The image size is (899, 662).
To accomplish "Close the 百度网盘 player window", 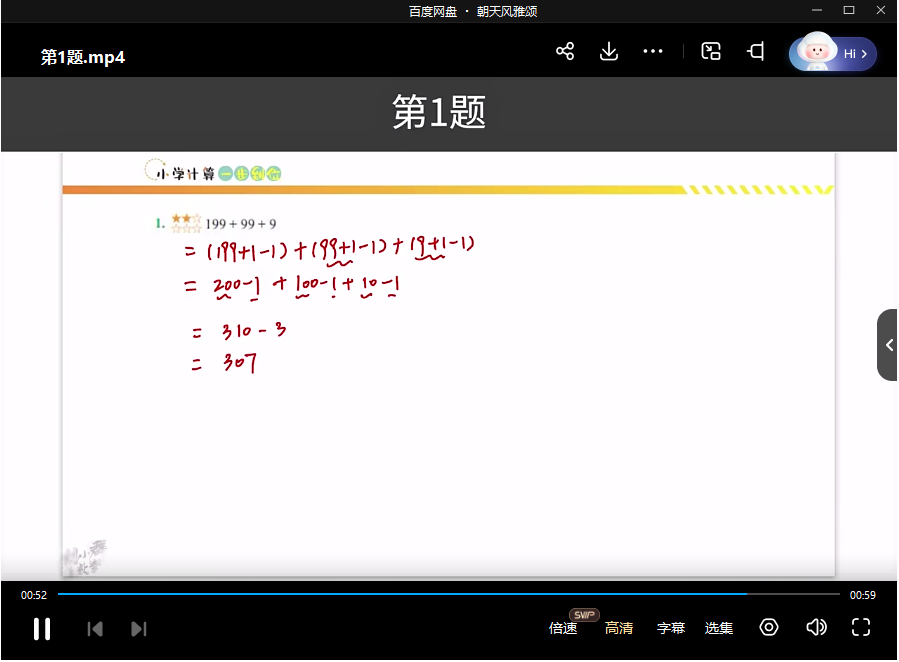I will pos(881,10).
